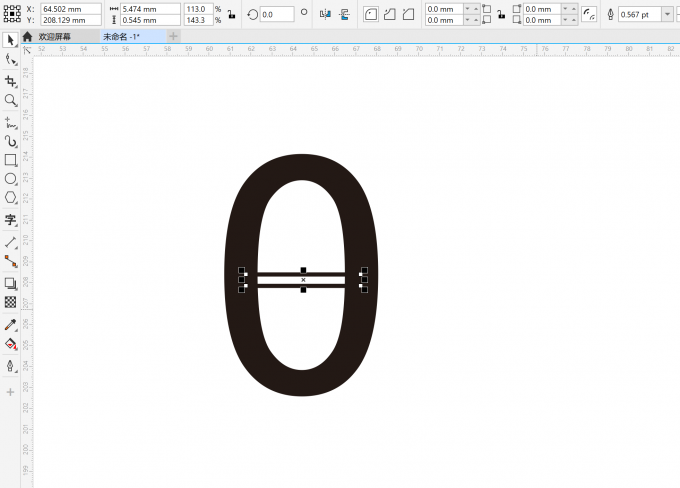Click the plus button to add new document tab
The height and width of the screenshot is (488, 680).
click(x=173, y=36)
